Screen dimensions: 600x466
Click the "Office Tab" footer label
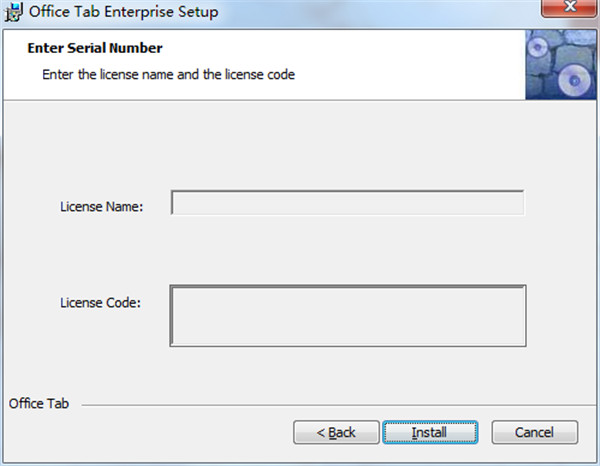tap(38, 404)
